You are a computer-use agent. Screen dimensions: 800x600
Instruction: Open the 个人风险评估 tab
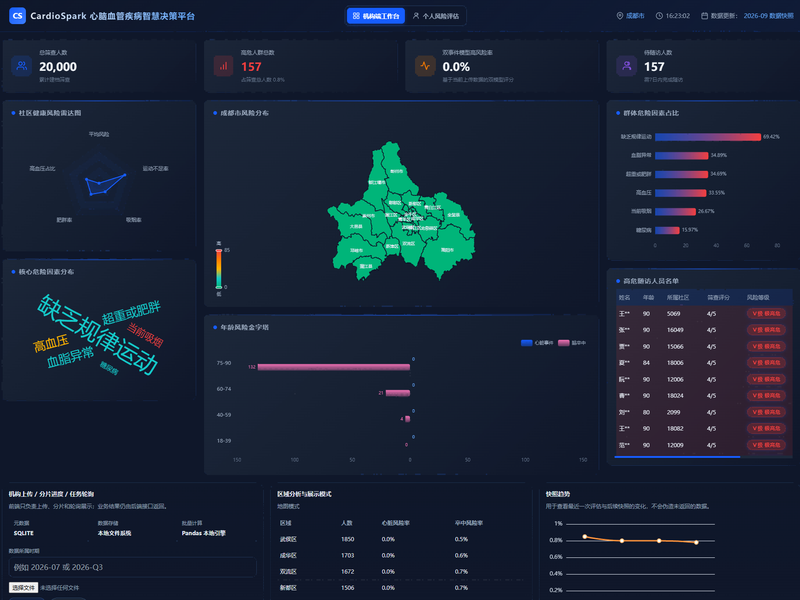pyautogui.click(x=436, y=16)
